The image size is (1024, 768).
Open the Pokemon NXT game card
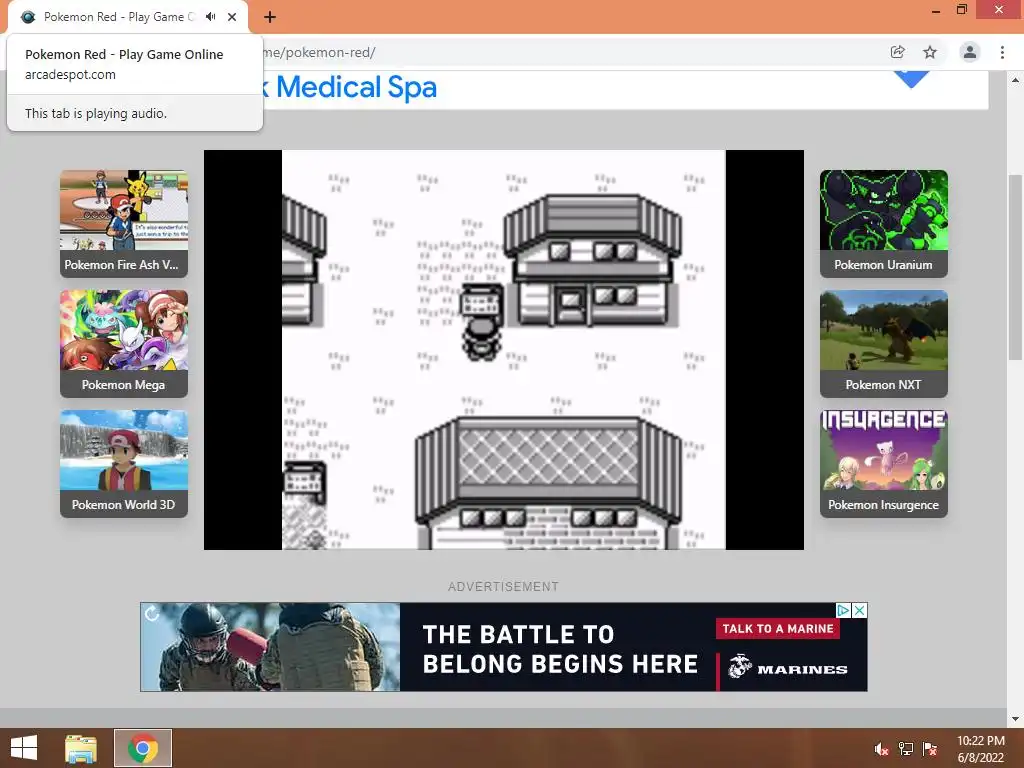(x=884, y=344)
